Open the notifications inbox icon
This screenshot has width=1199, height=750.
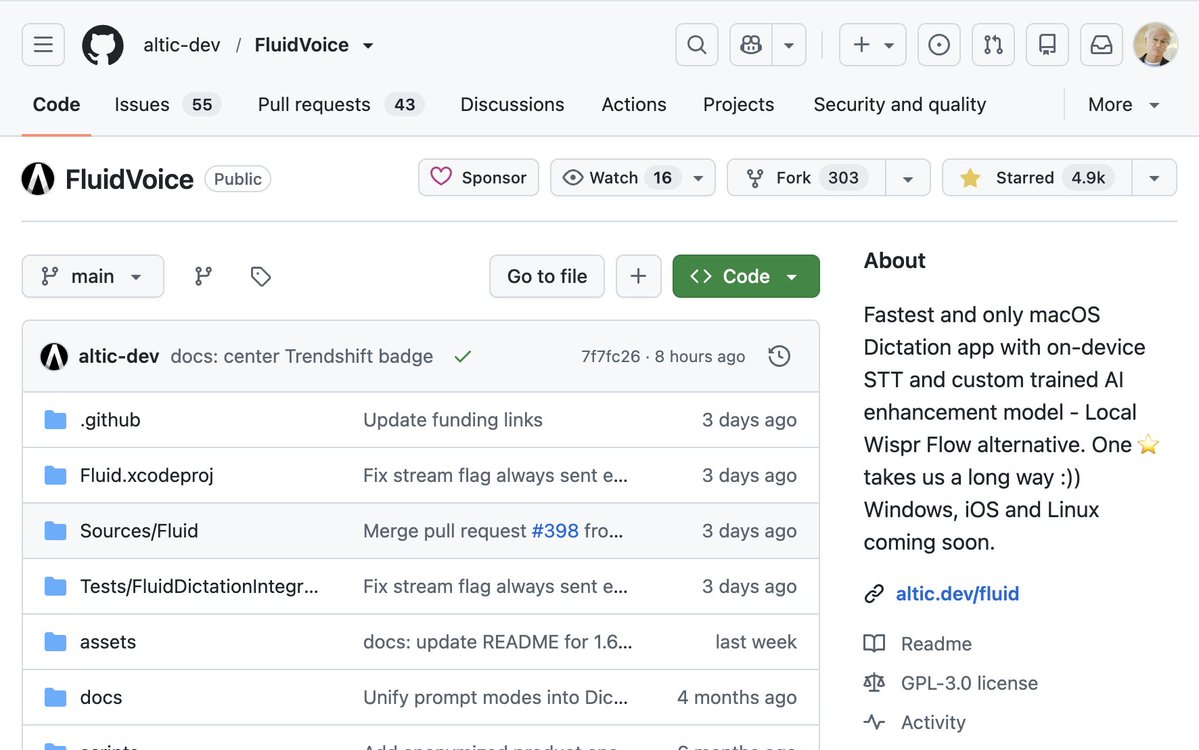1101,44
